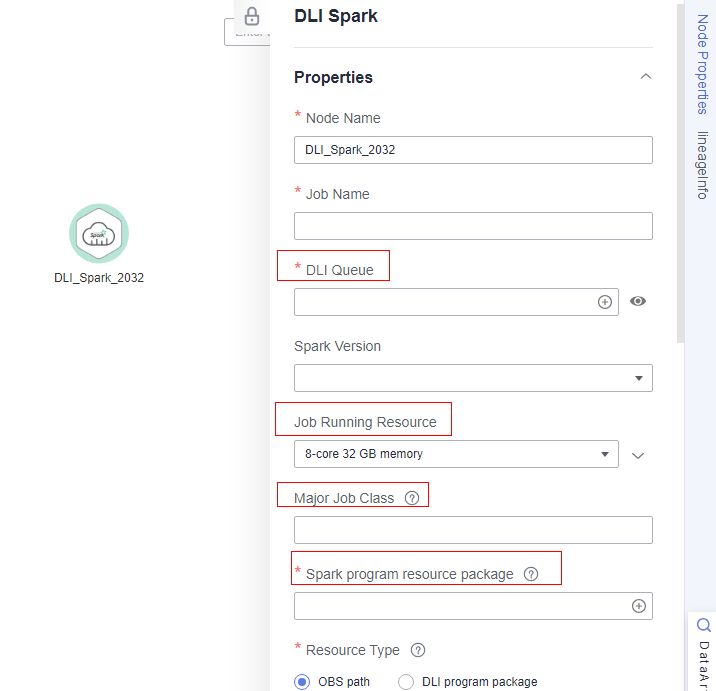This screenshot has width=716, height=691.
Task: Expand the chevron beside Job Running Resource
Action: coord(639,455)
